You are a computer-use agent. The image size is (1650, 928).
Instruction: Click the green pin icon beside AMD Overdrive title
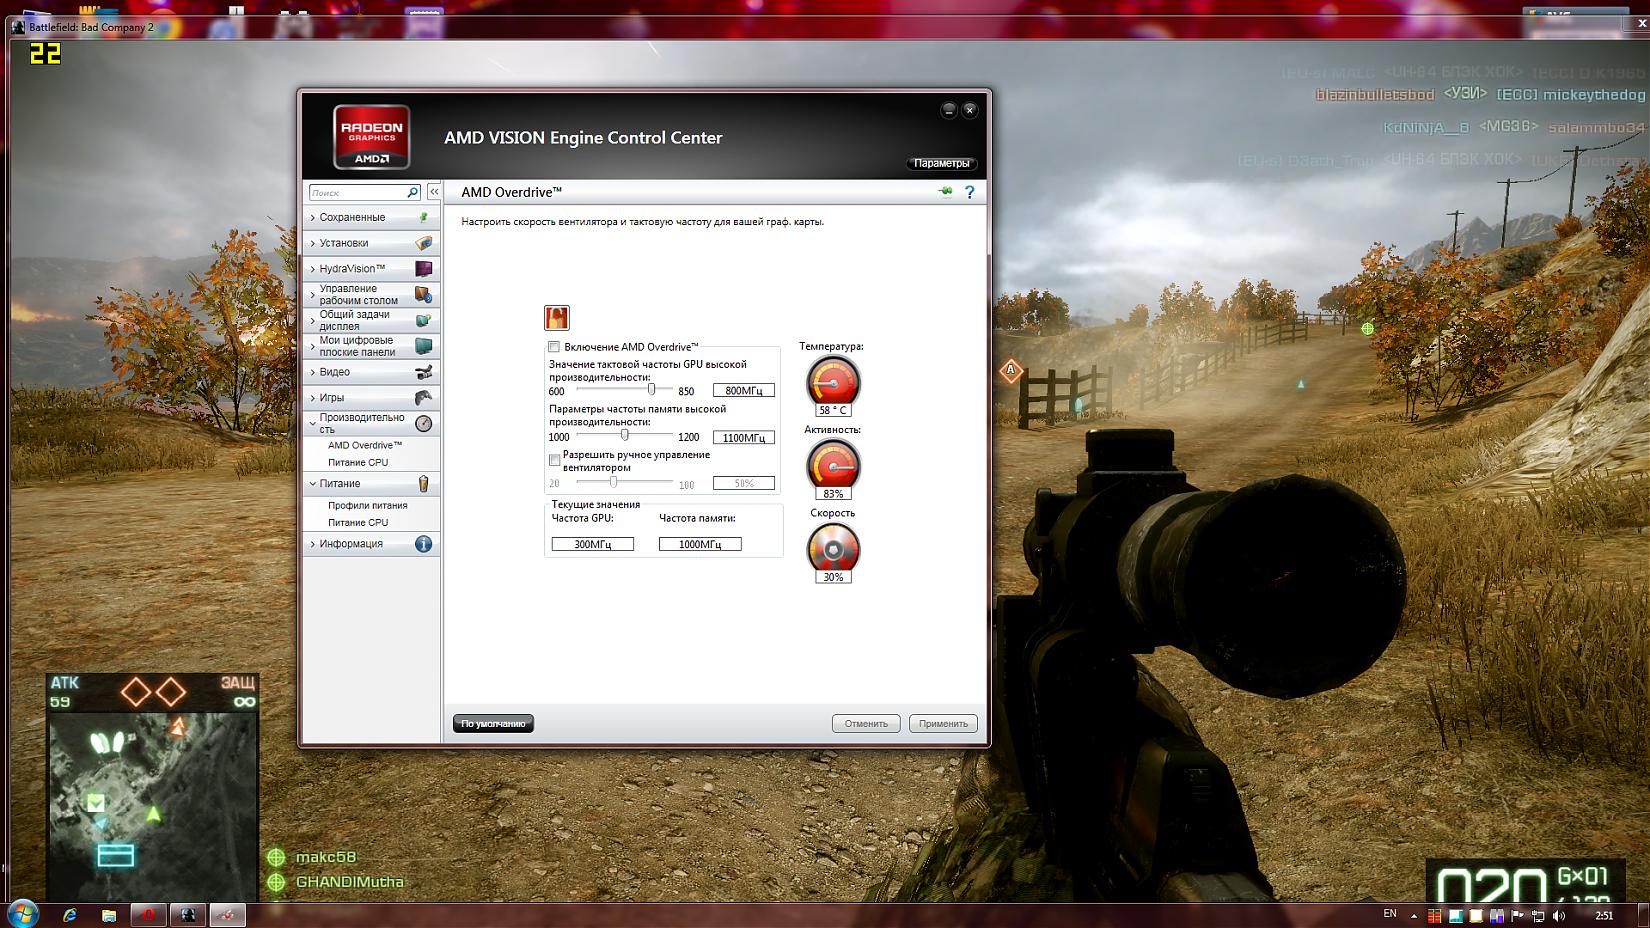[945, 192]
